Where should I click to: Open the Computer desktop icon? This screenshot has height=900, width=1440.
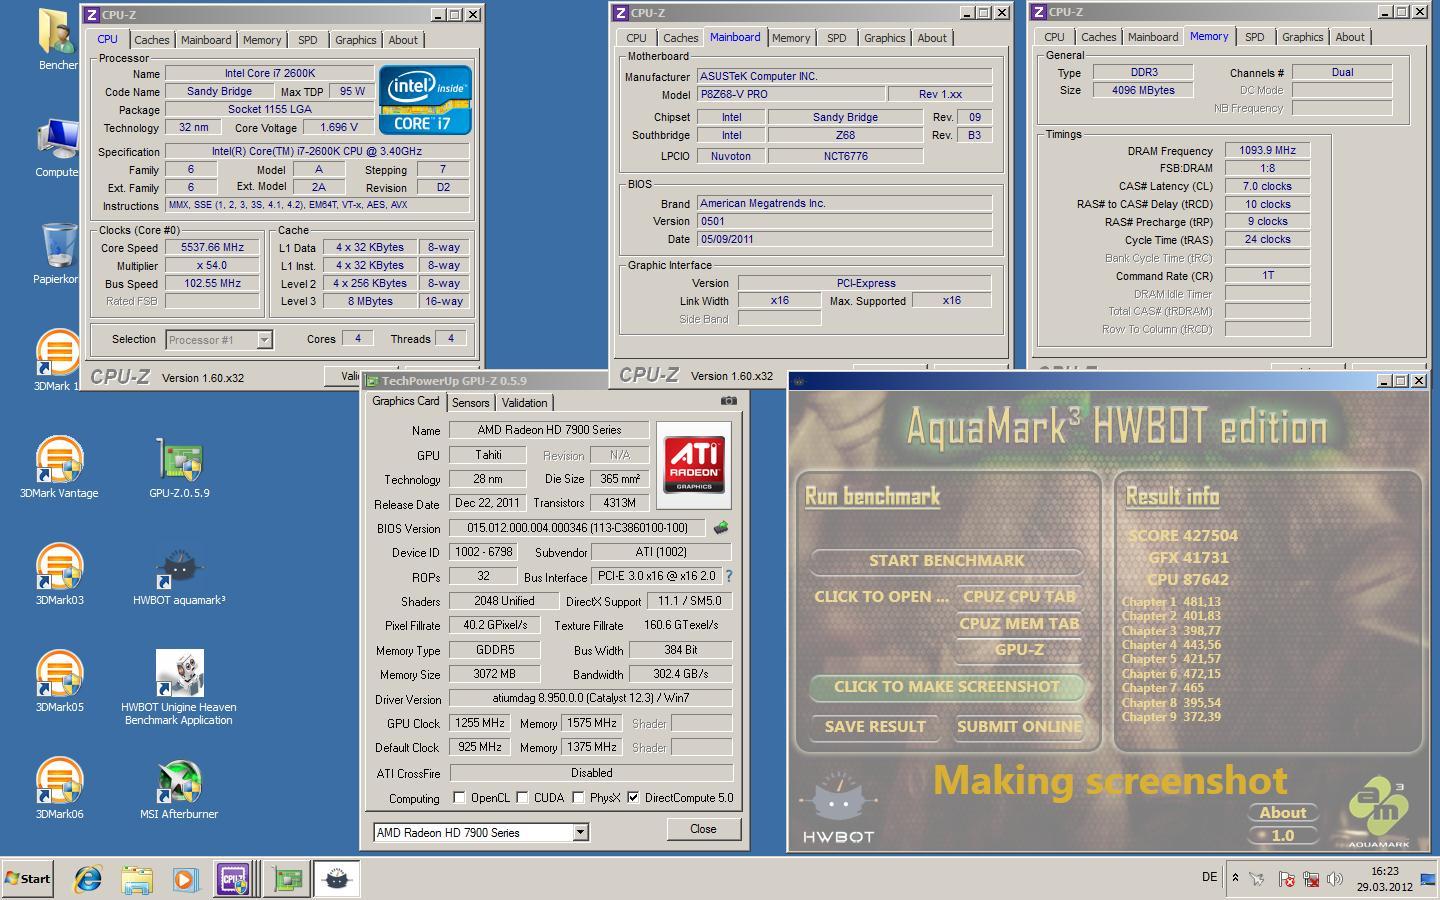click(57, 147)
